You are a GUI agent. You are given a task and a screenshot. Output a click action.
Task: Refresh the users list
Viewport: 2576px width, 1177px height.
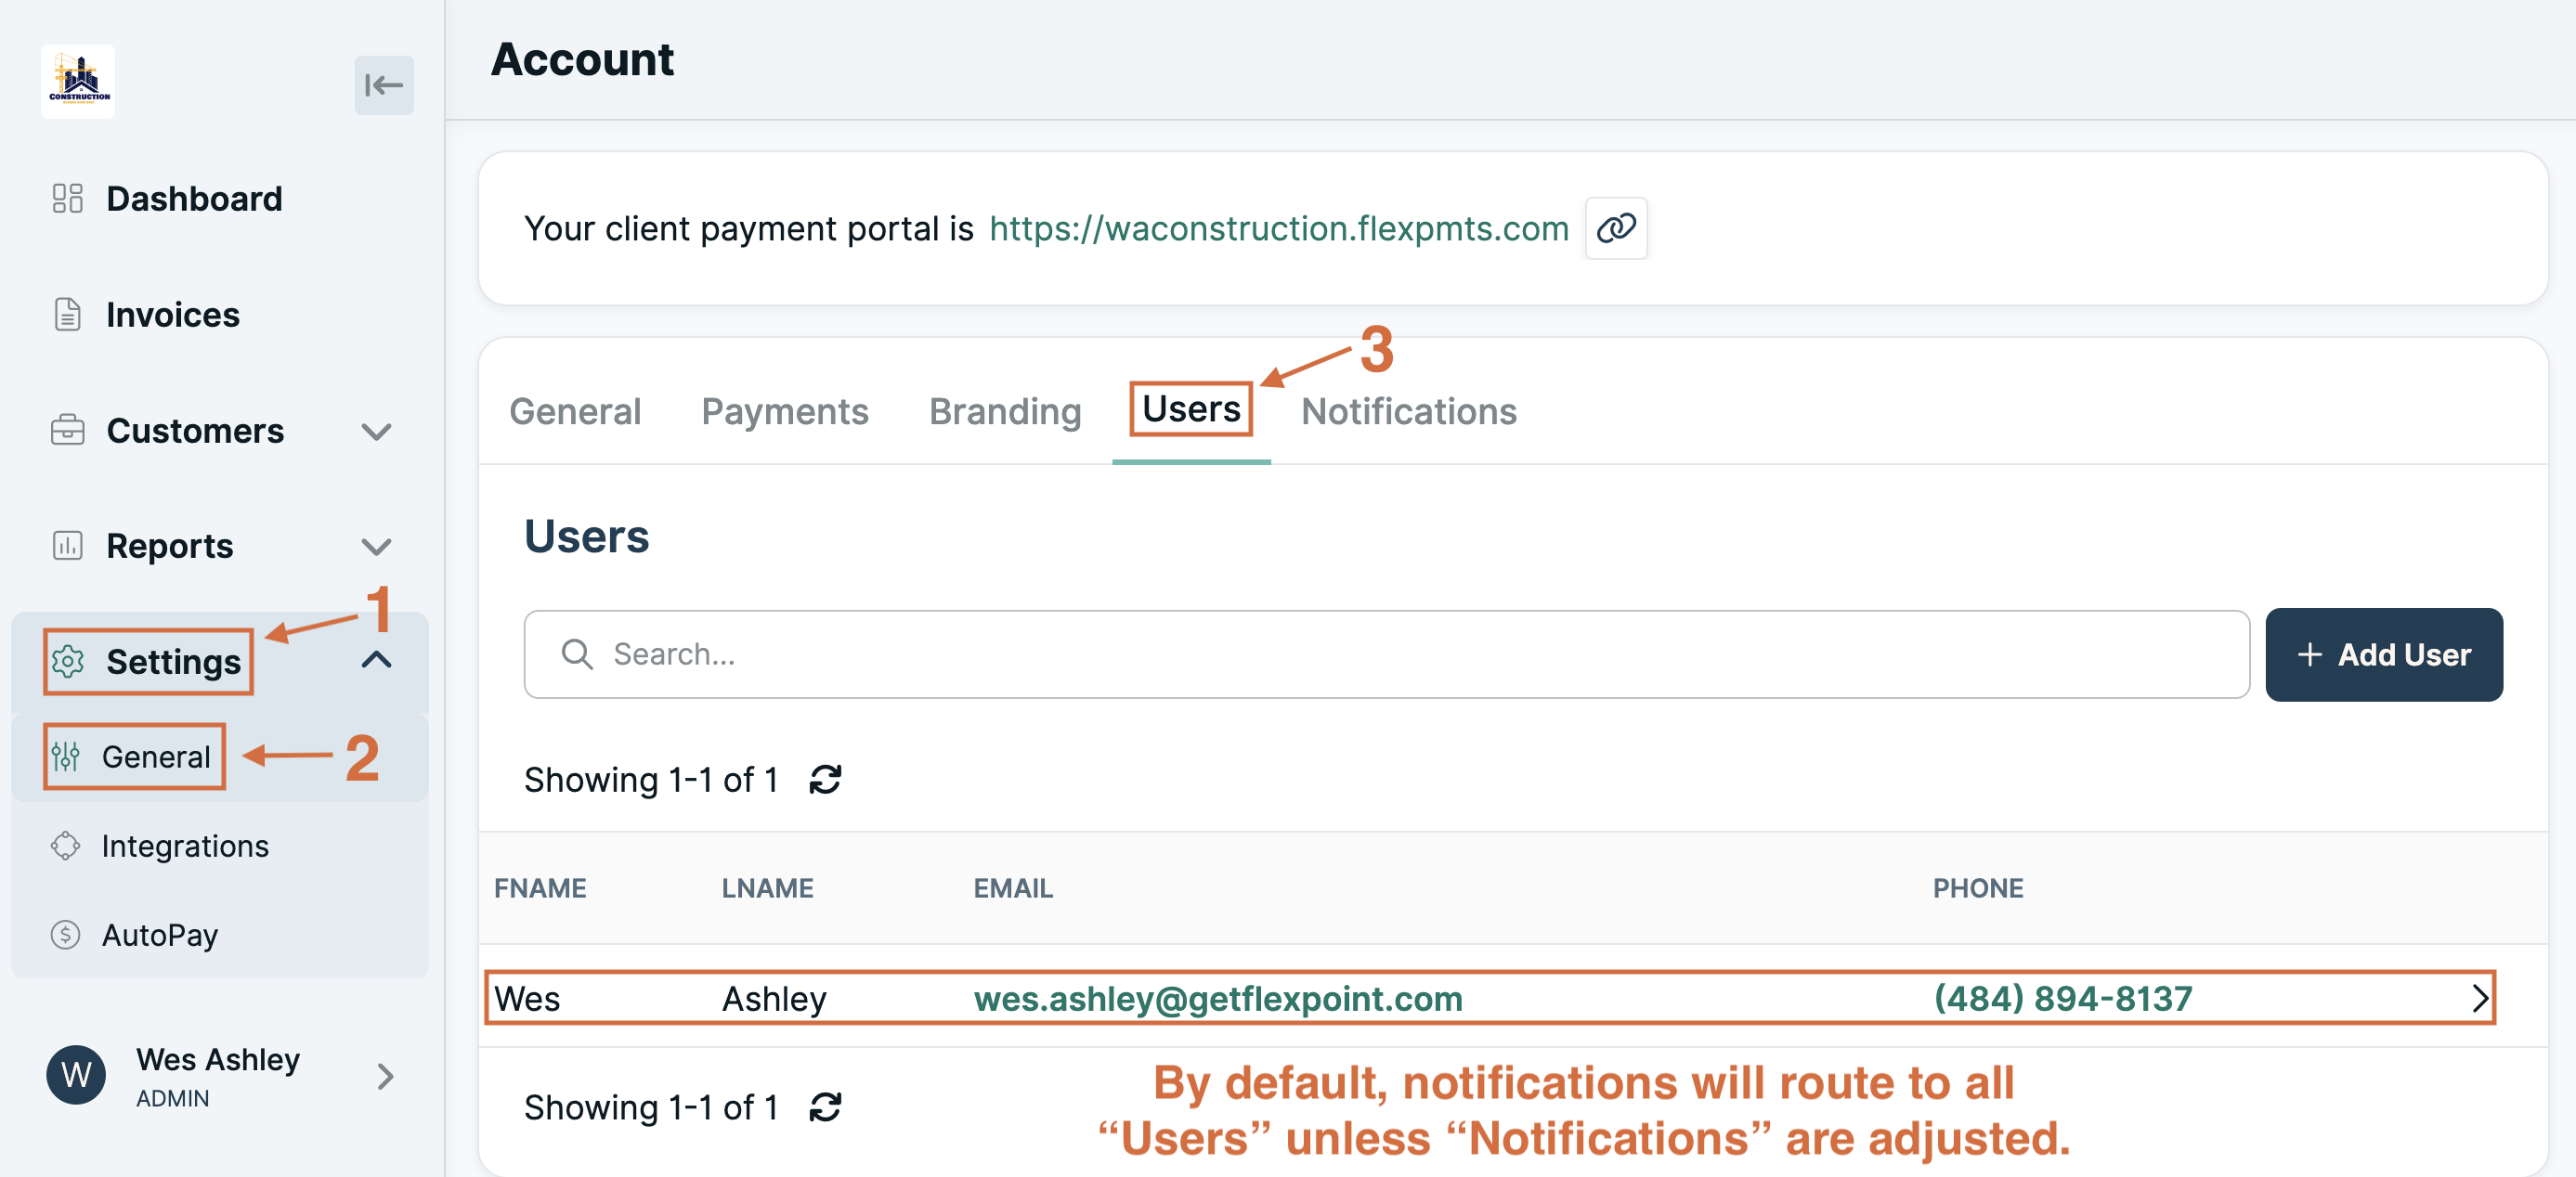(x=824, y=780)
